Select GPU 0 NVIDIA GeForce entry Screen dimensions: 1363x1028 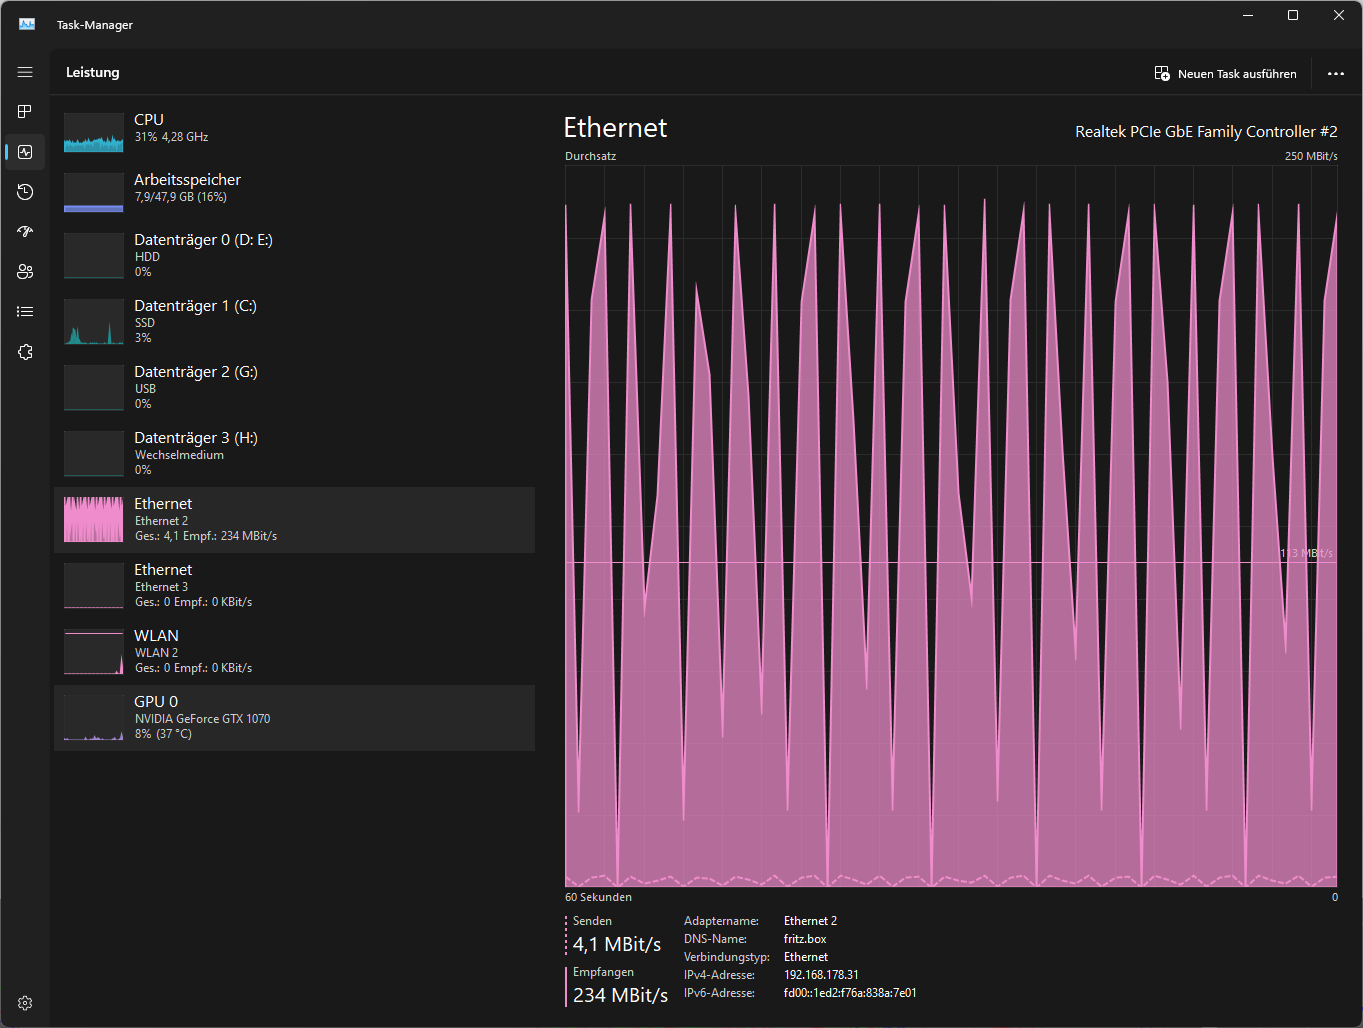(x=294, y=718)
